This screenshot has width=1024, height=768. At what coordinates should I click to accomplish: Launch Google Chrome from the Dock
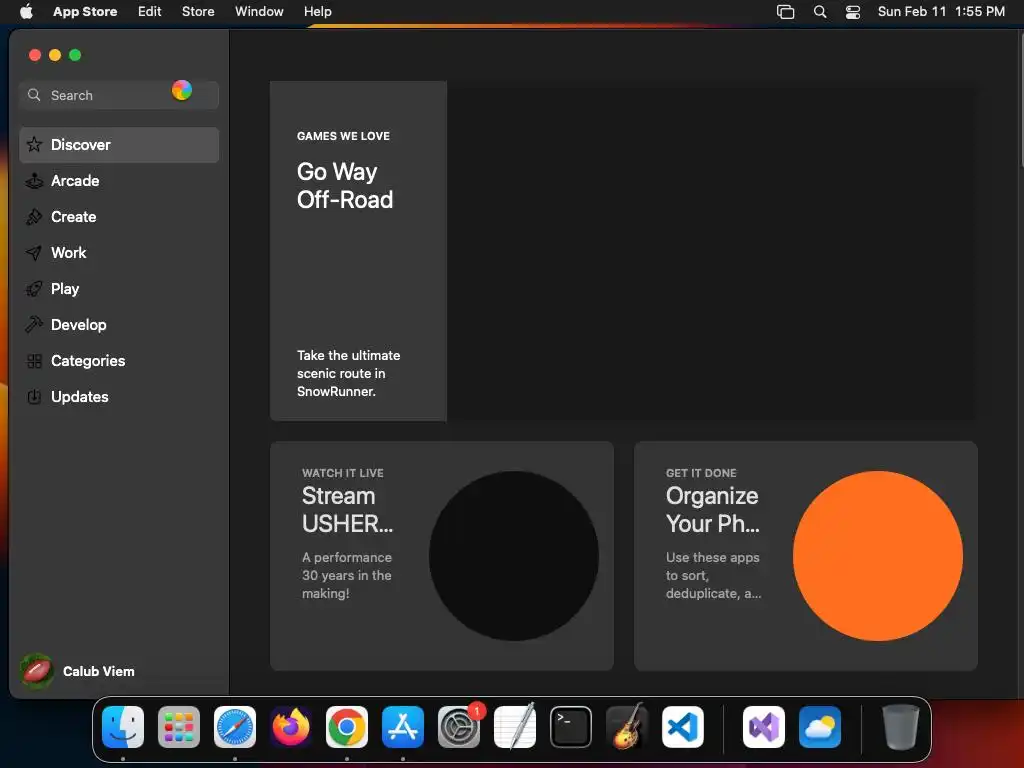(x=347, y=727)
